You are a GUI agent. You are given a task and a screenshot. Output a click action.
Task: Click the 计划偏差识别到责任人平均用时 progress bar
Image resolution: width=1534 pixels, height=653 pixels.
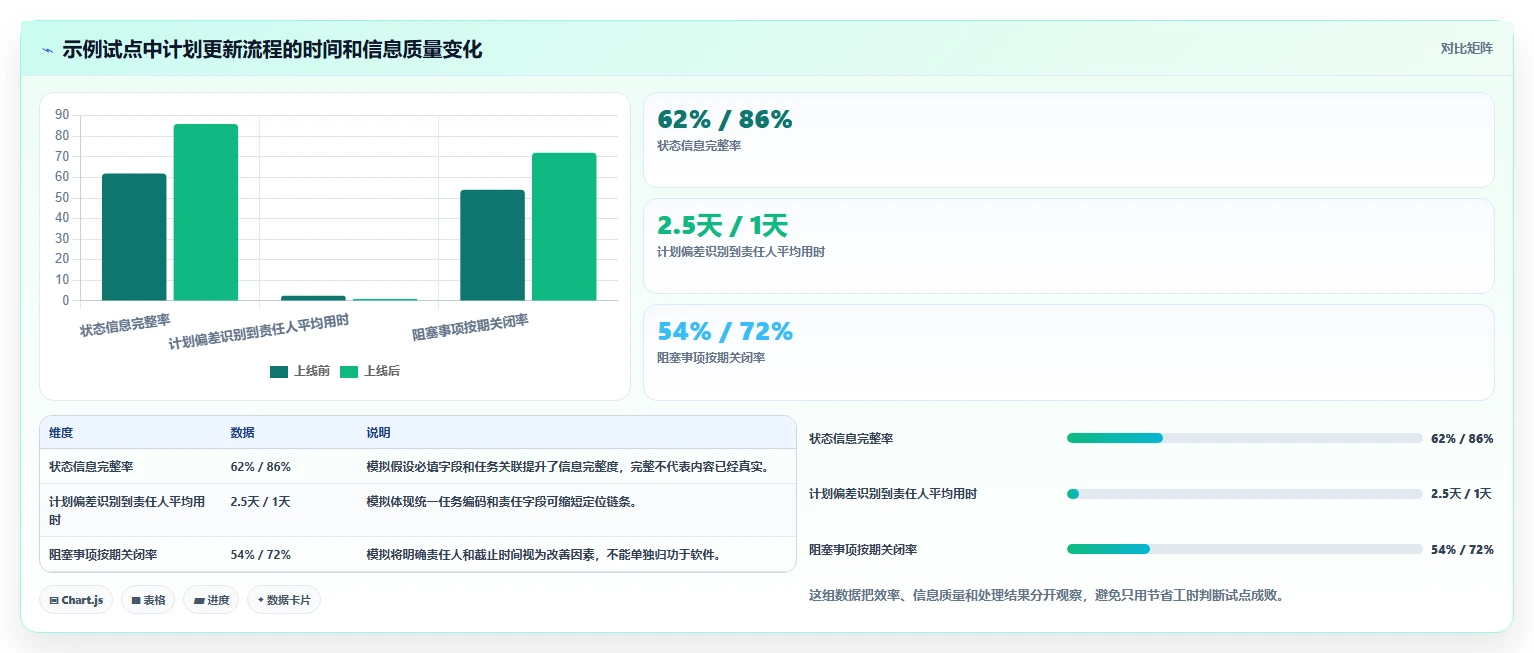(1244, 494)
